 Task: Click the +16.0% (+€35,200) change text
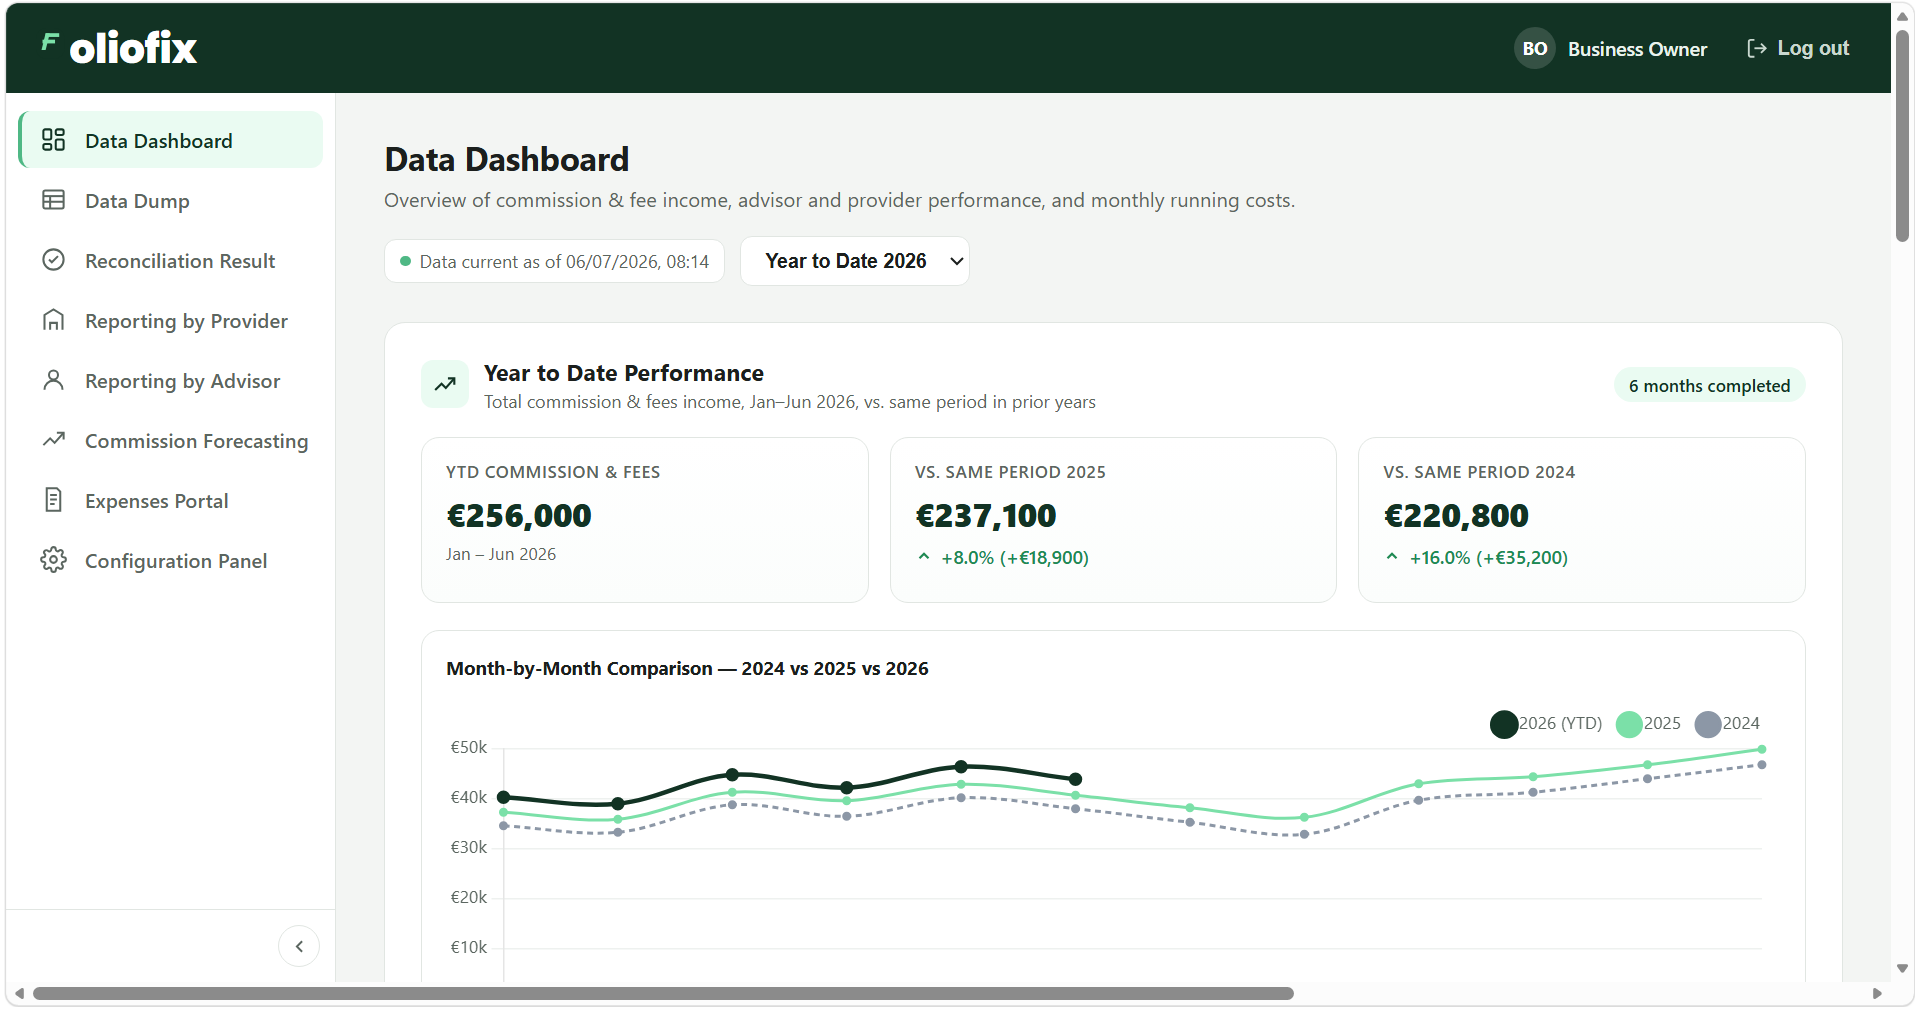coord(1489,557)
